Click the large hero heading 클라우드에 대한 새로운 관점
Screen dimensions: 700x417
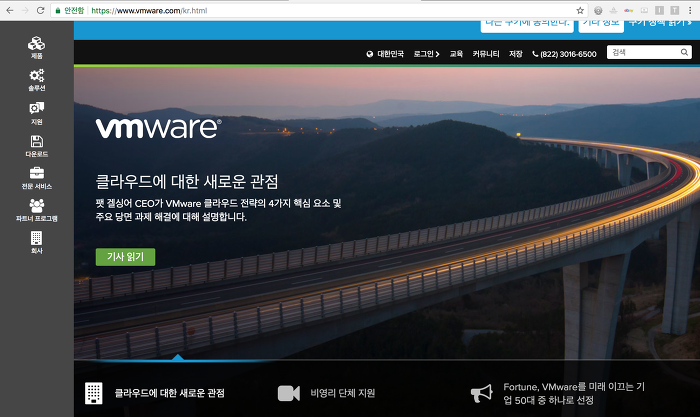pyautogui.click(x=187, y=182)
